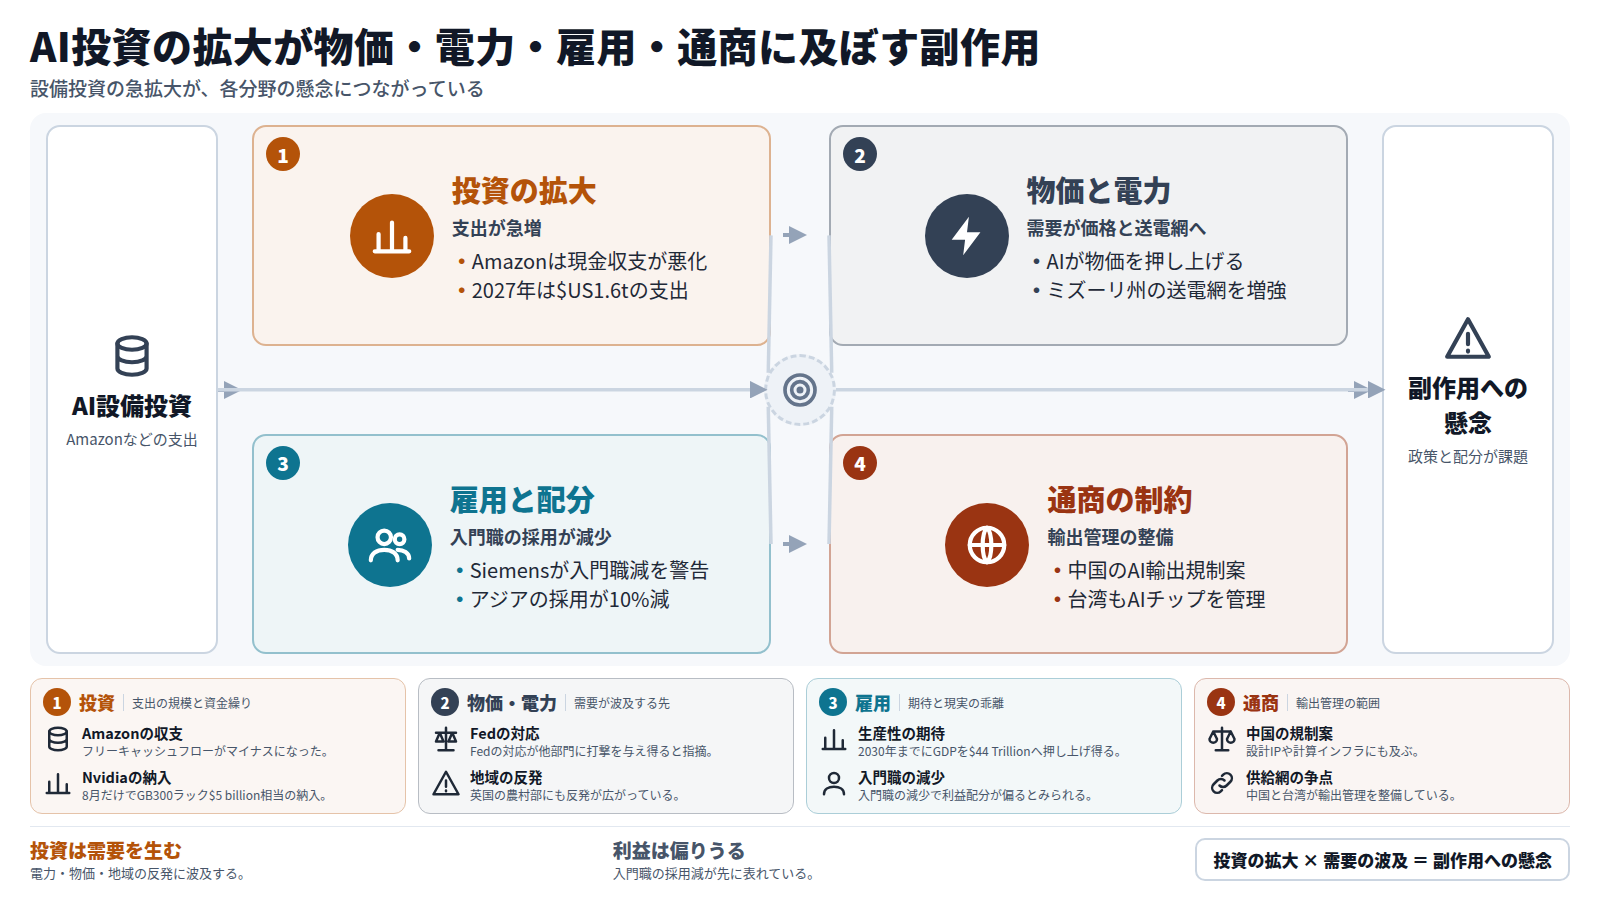Select the 雇用と配分 card heading
The height and width of the screenshot is (900, 1600).
[x=522, y=500]
